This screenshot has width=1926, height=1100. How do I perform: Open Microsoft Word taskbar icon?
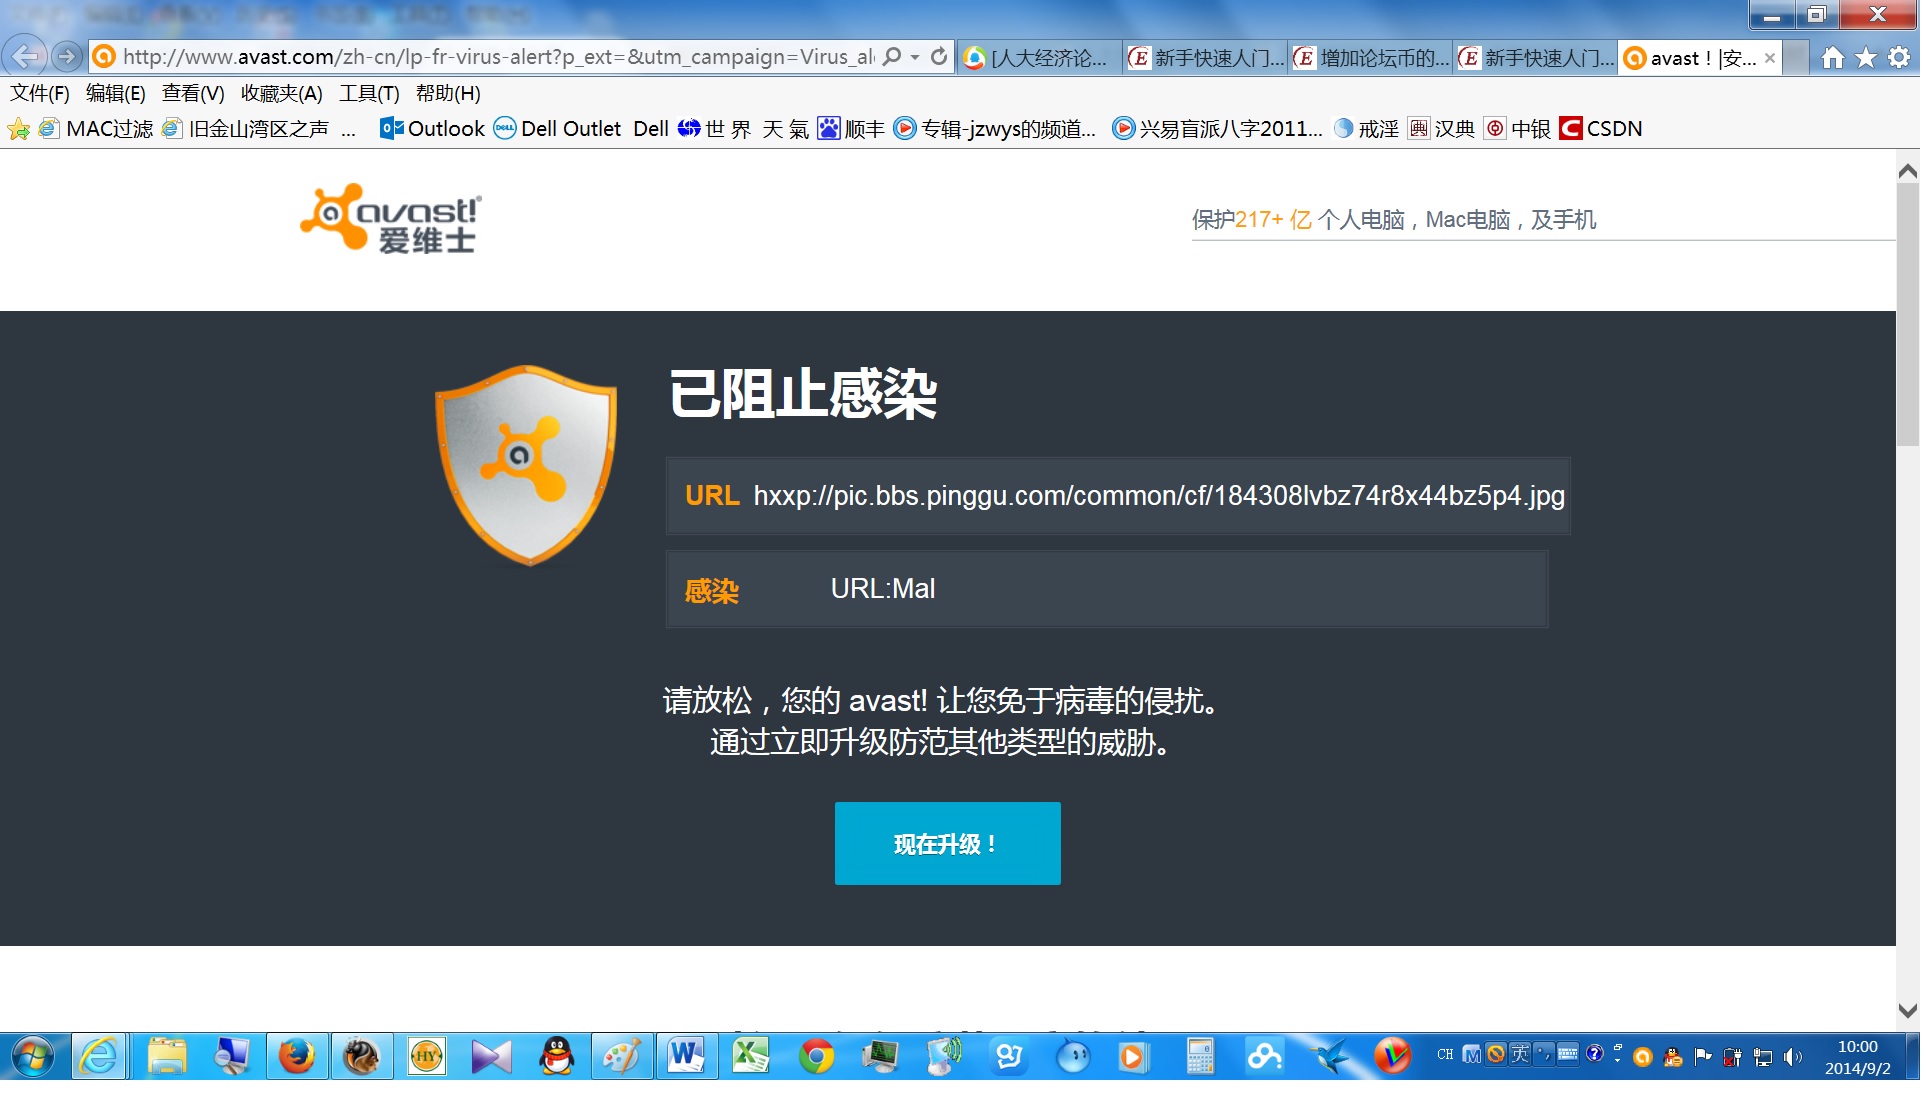pyautogui.click(x=686, y=1056)
